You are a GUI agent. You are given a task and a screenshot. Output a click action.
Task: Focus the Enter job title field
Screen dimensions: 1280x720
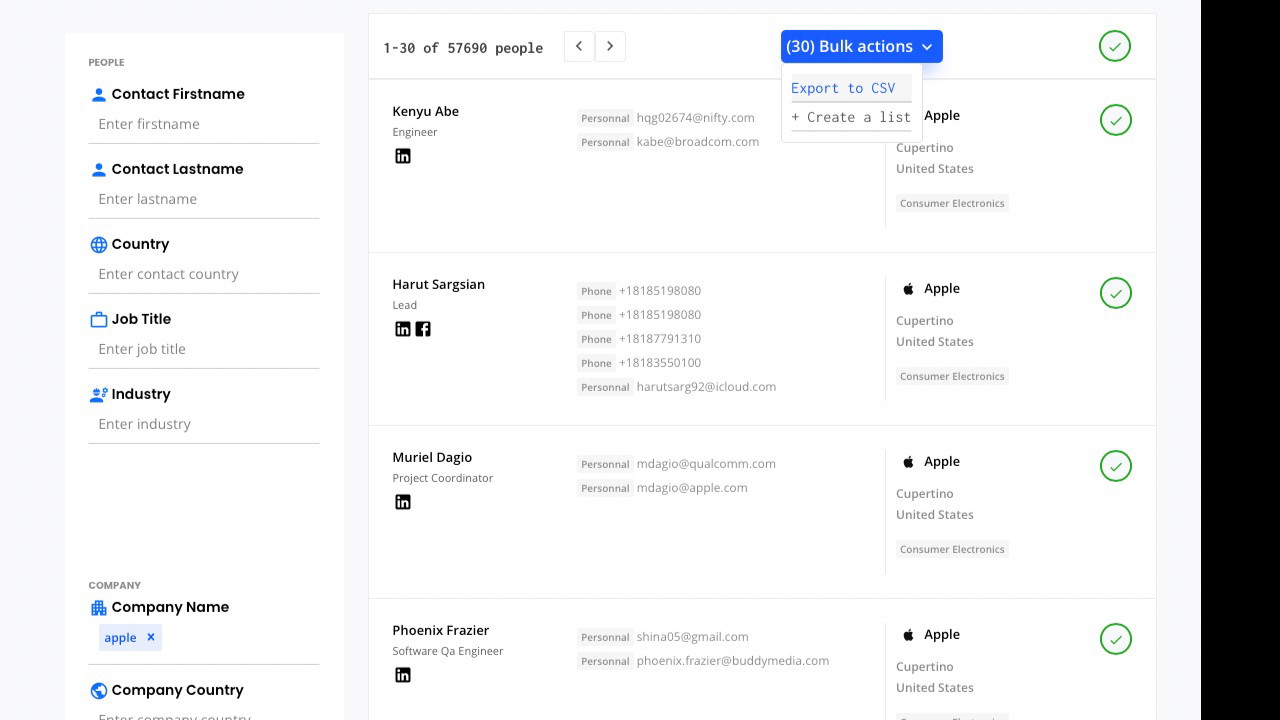pos(204,349)
